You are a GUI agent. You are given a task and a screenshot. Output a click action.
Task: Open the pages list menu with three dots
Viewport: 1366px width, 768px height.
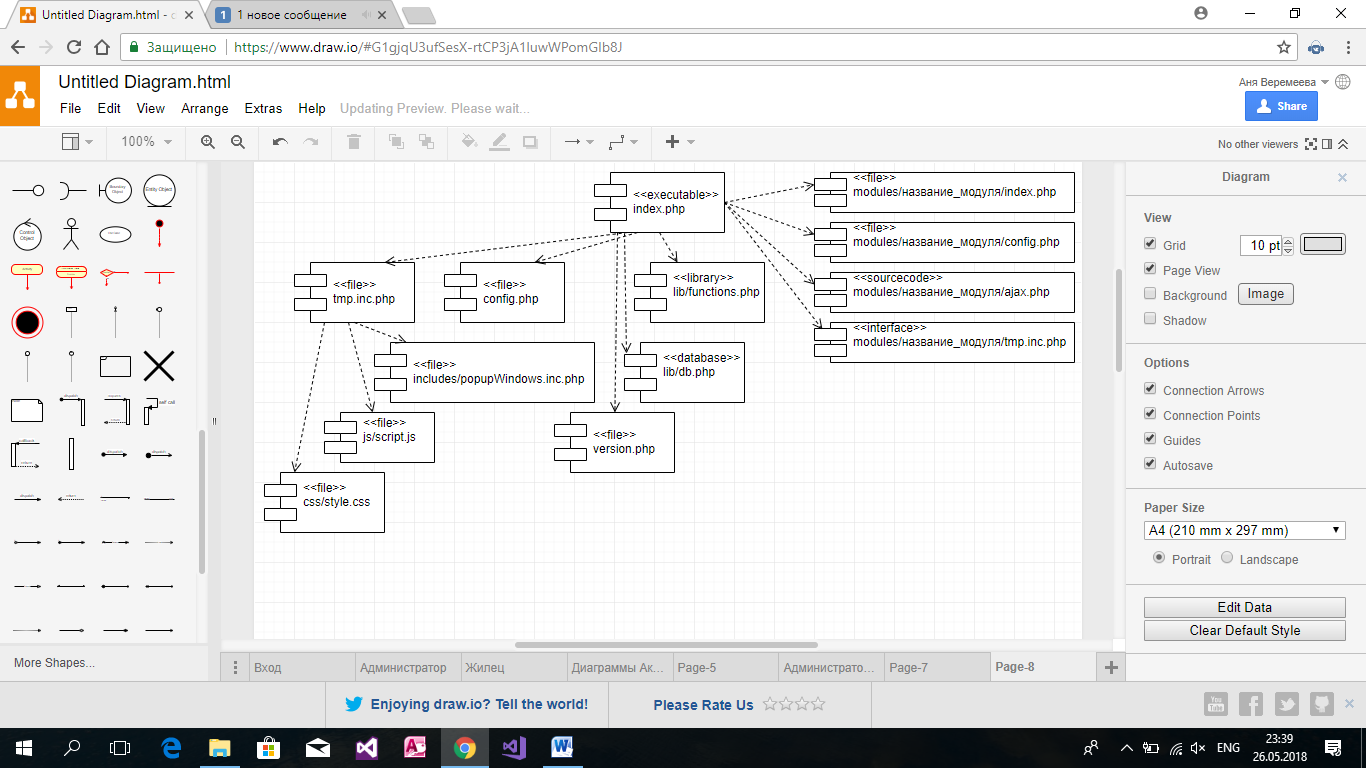[235, 667]
